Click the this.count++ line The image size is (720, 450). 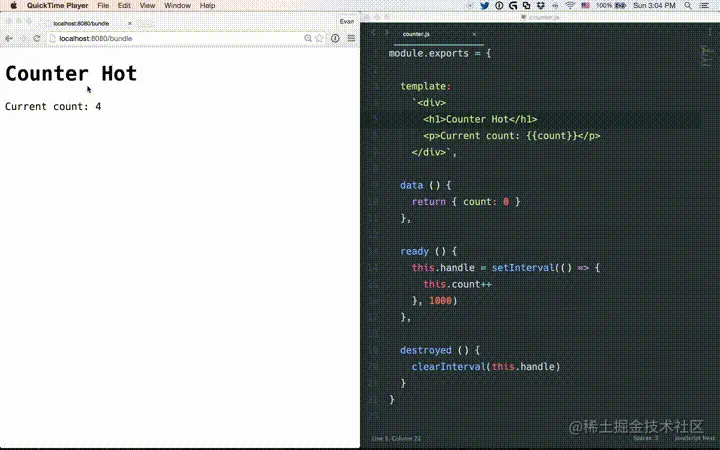pos(457,285)
